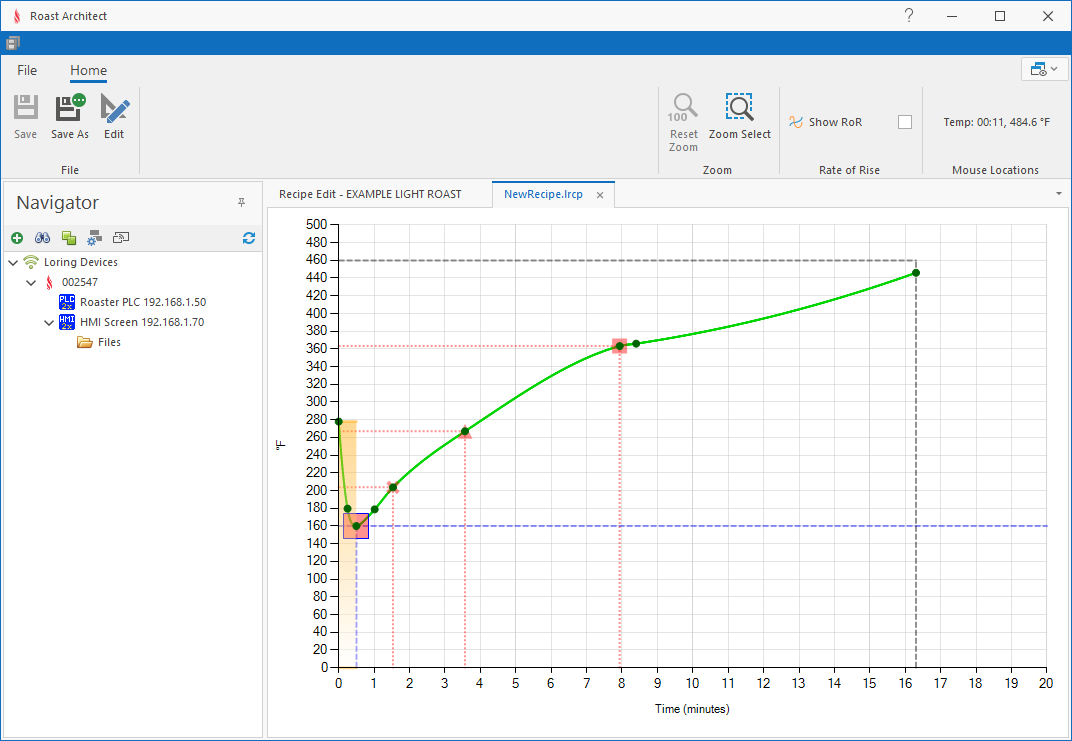Open the window layout dropdown at top right

[1041, 69]
